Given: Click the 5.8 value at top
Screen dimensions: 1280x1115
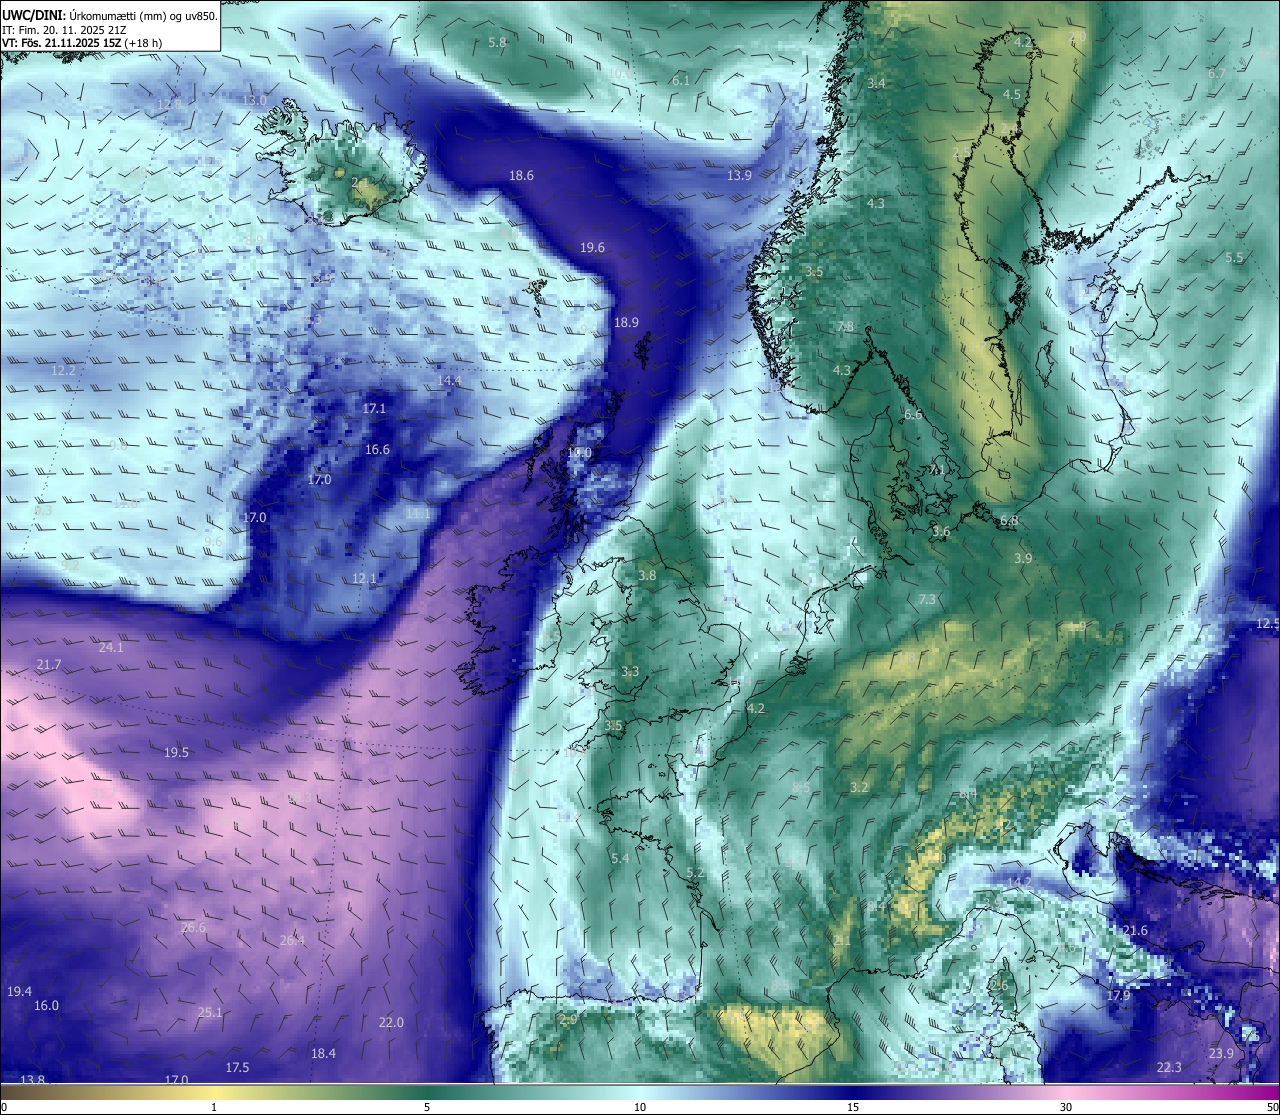Looking at the screenshot, I should (497, 42).
